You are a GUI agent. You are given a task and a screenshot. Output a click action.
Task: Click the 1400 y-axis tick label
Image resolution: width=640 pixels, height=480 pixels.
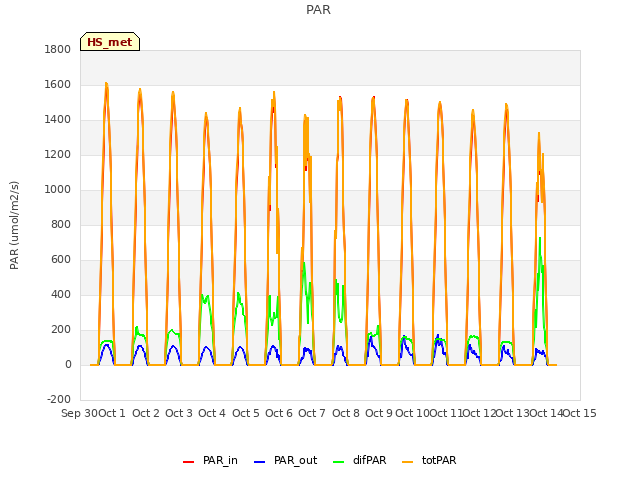[58, 120]
